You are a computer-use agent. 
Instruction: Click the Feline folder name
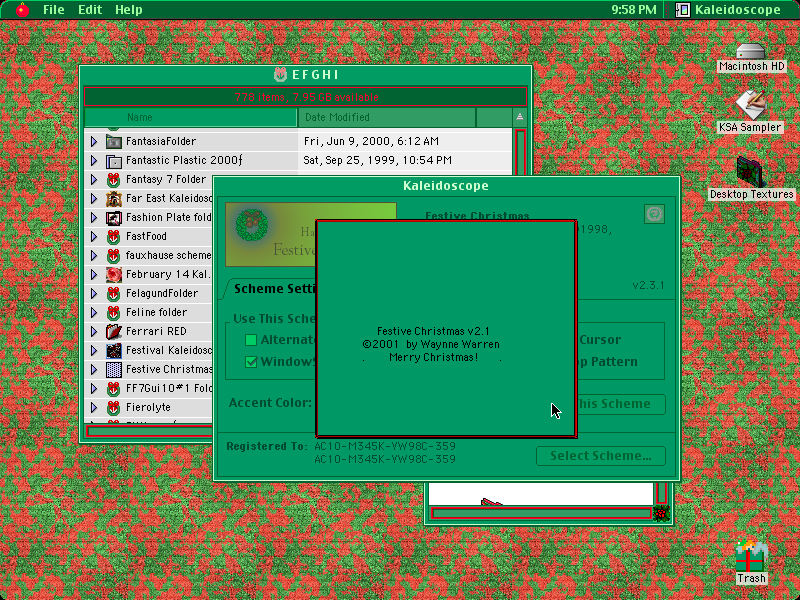(x=156, y=312)
